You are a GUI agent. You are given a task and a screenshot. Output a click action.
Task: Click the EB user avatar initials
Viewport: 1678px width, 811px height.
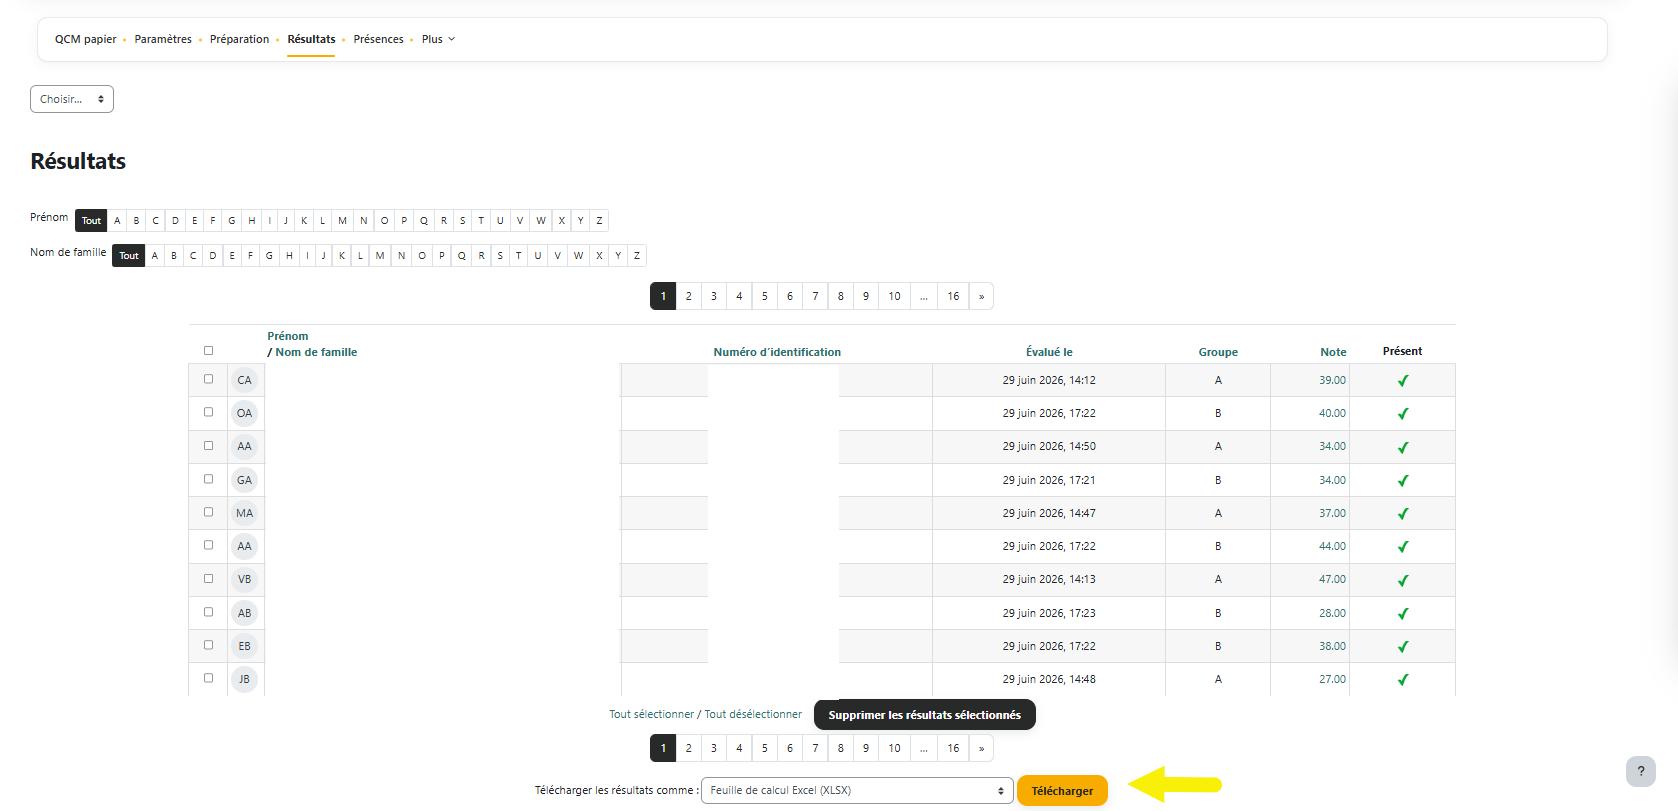244,646
